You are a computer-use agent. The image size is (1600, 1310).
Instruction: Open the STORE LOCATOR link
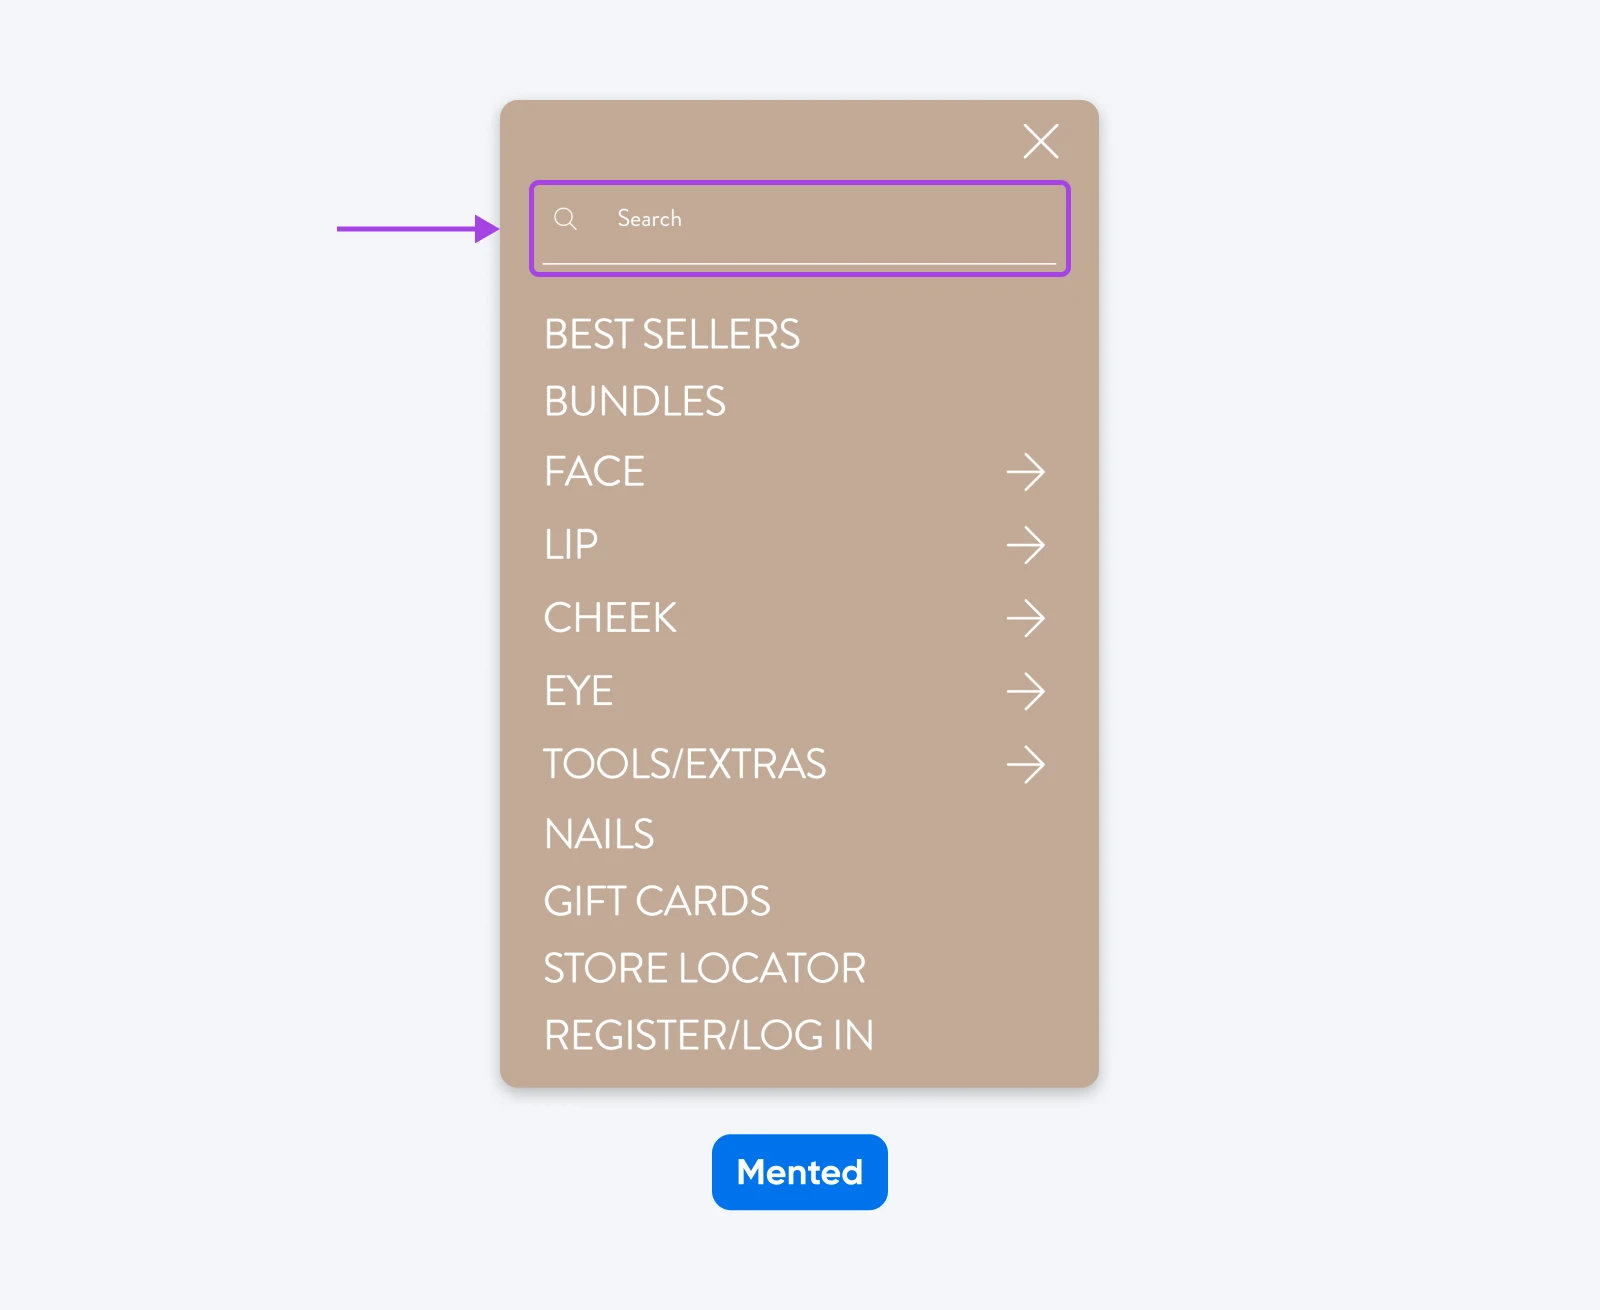[x=704, y=967]
